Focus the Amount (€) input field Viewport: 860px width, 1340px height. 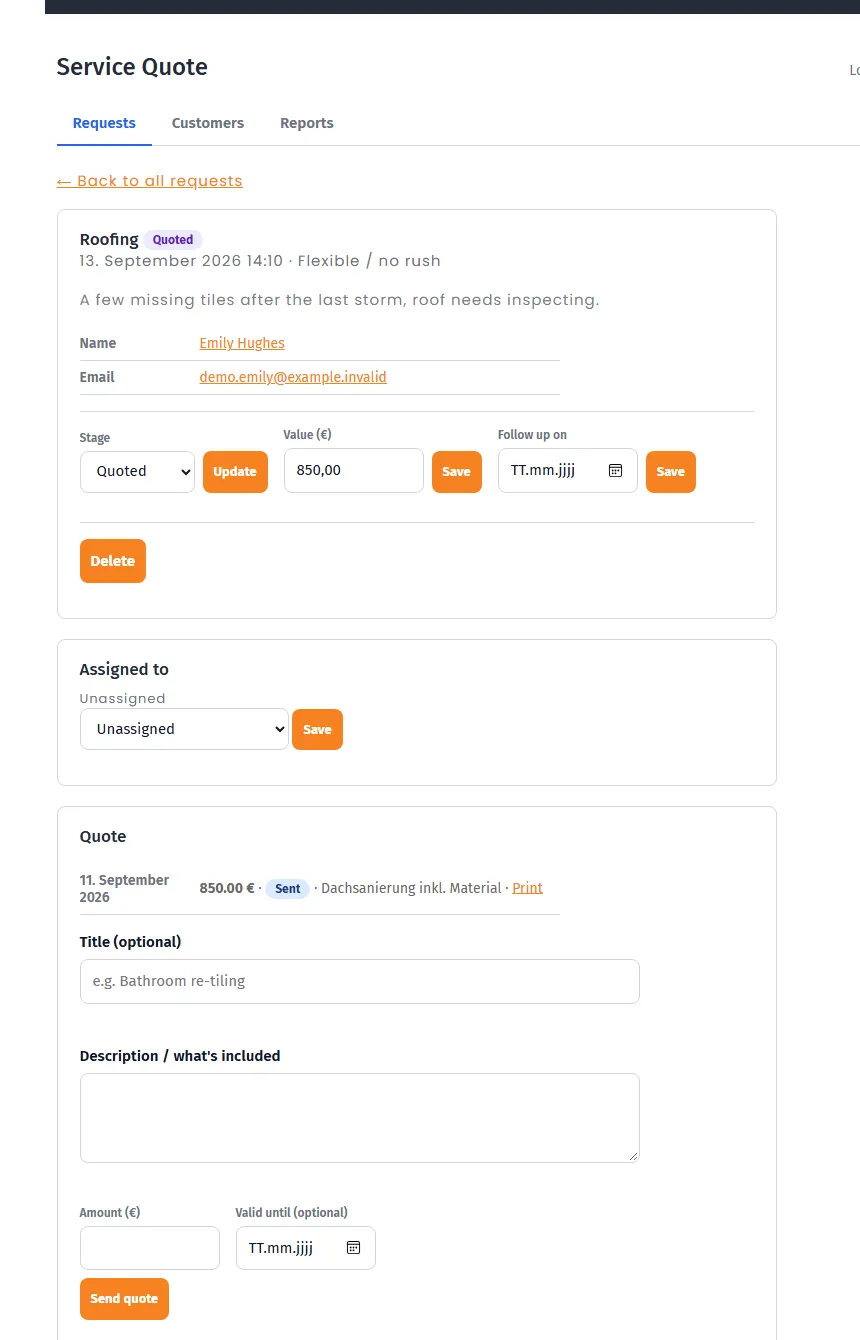click(x=150, y=1248)
